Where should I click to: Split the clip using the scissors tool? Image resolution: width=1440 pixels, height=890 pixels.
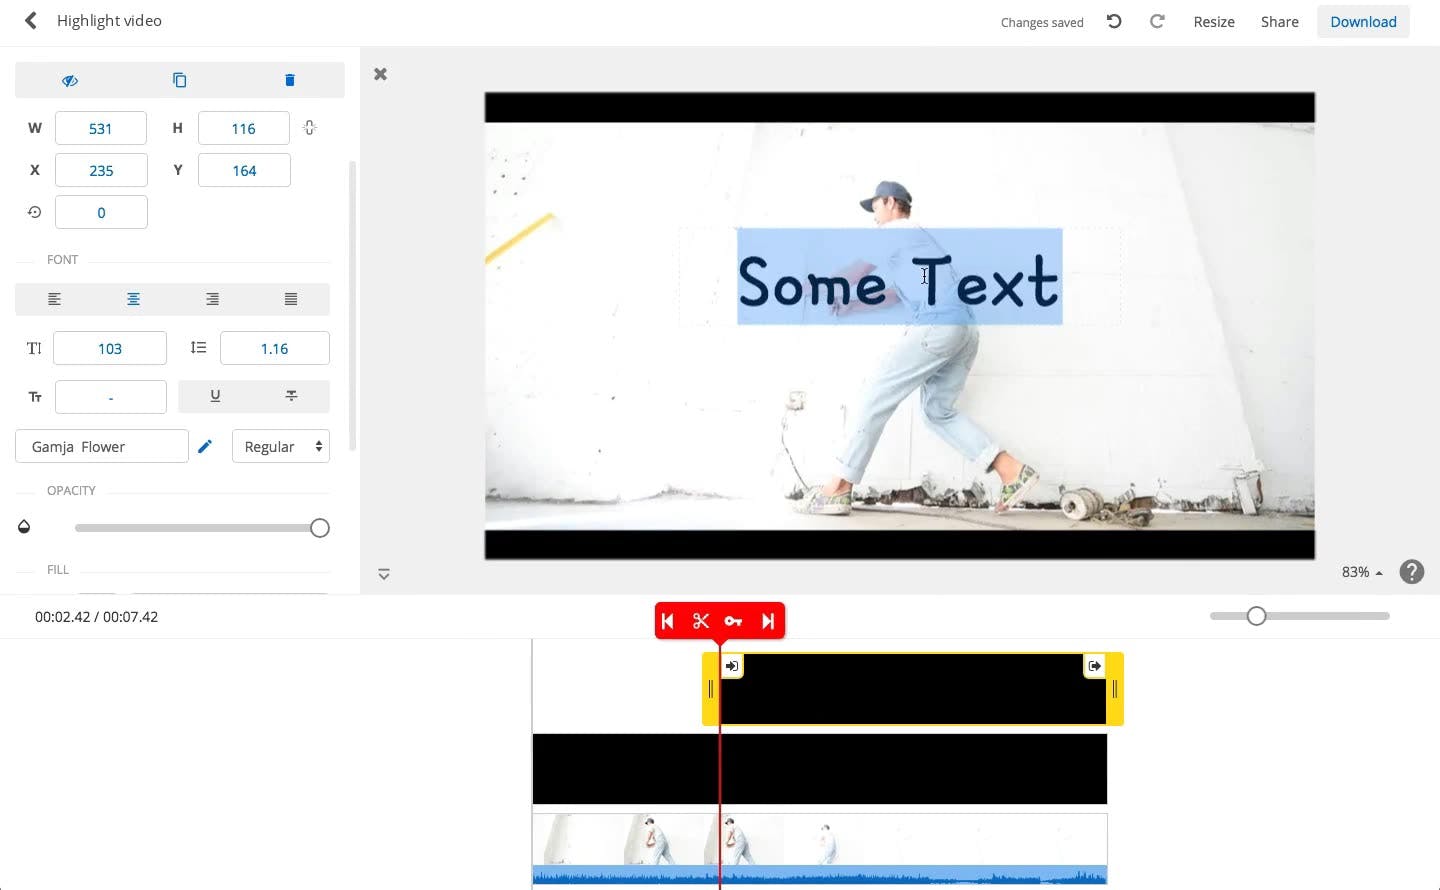point(701,620)
